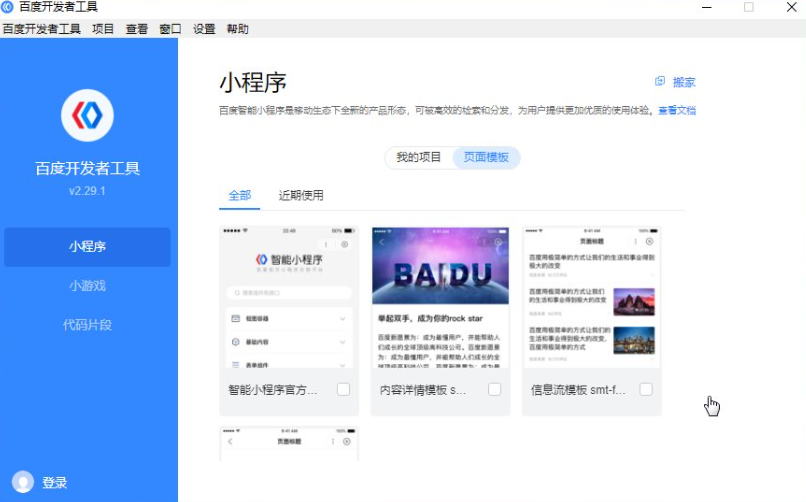806x502 pixels.
Task: Click the 信息流模板 smt-f... template name
Action: (x=578, y=390)
